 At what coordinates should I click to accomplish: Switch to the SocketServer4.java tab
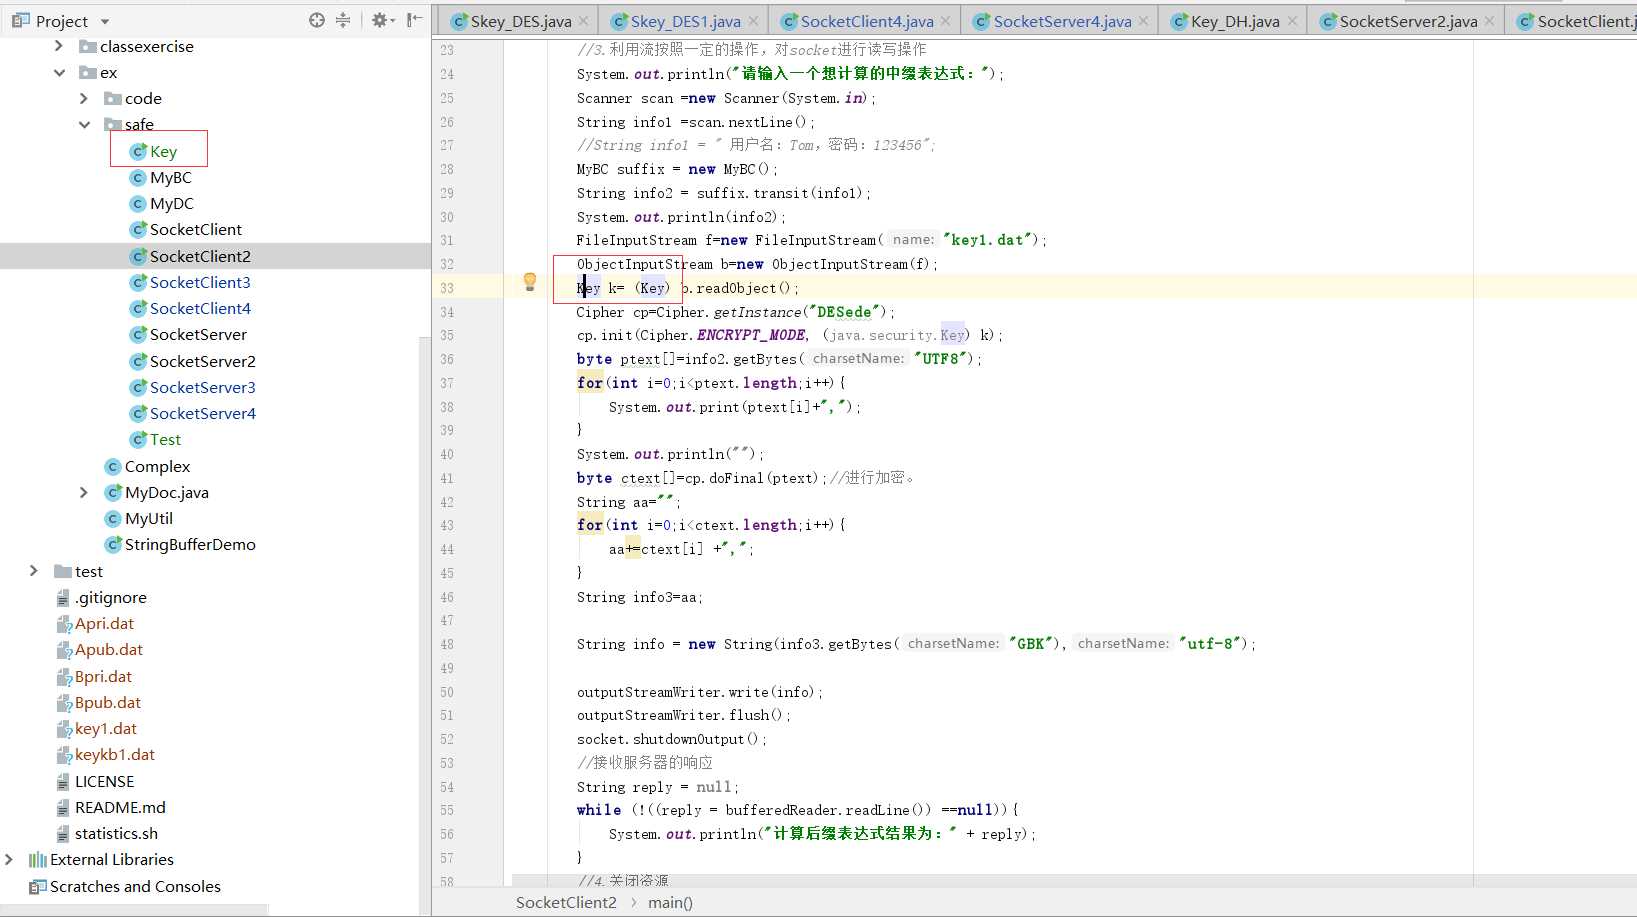coord(1063,21)
